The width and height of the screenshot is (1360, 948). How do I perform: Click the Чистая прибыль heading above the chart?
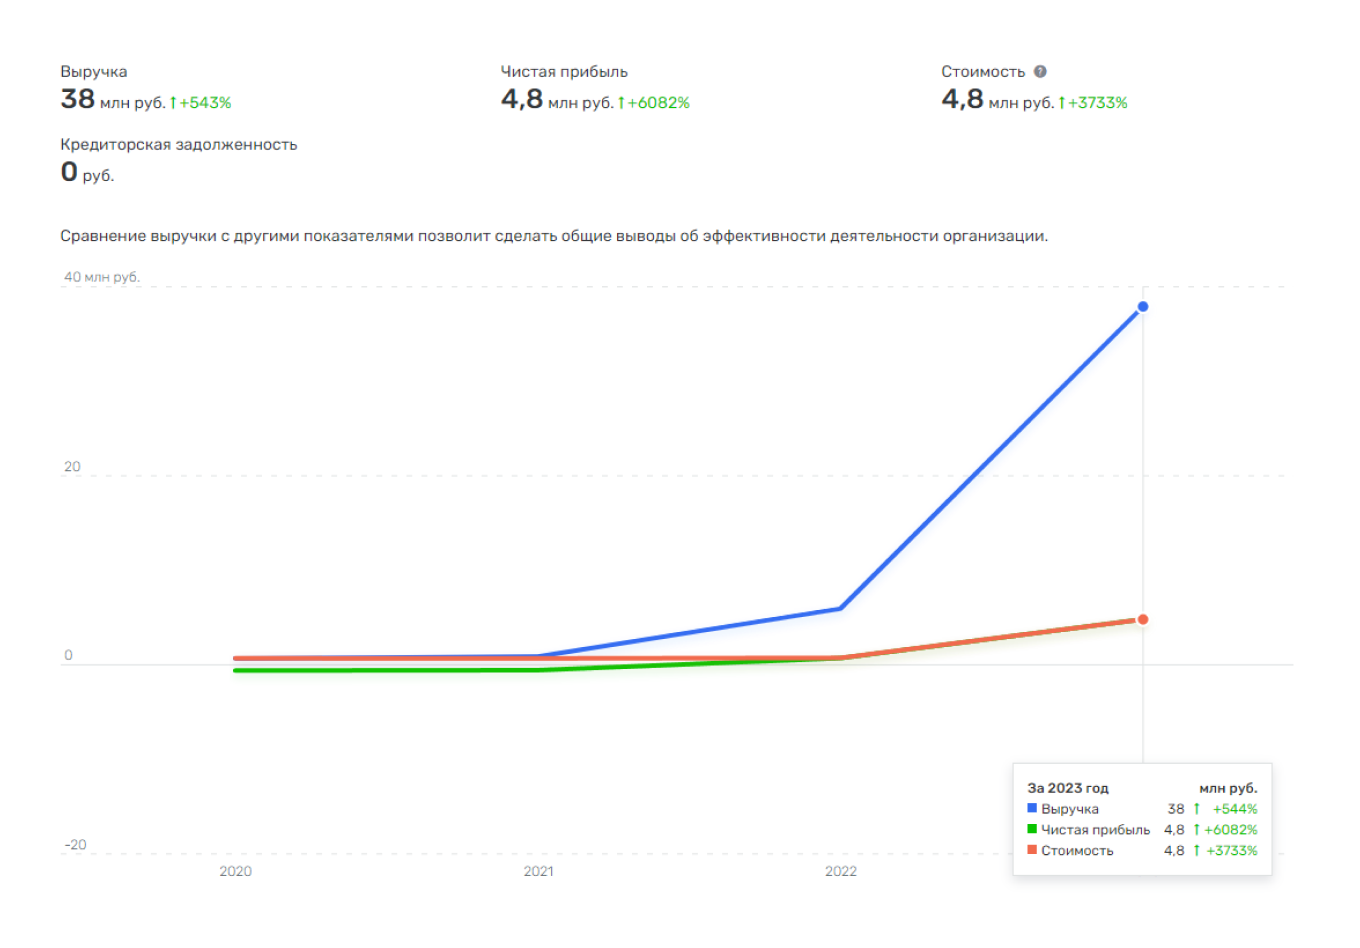coord(564,72)
